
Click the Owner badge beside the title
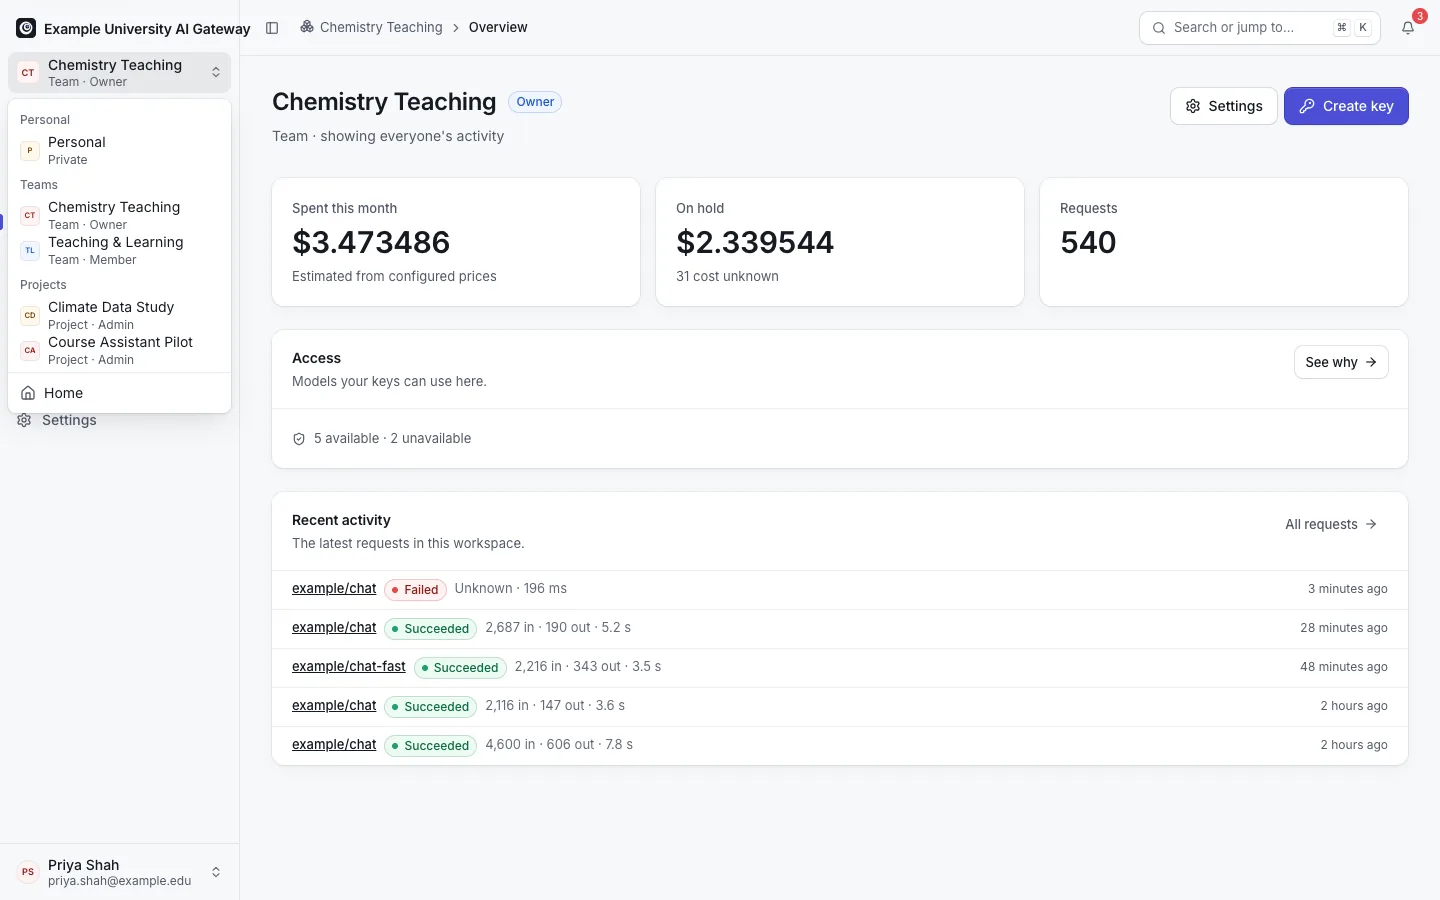[x=535, y=102]
